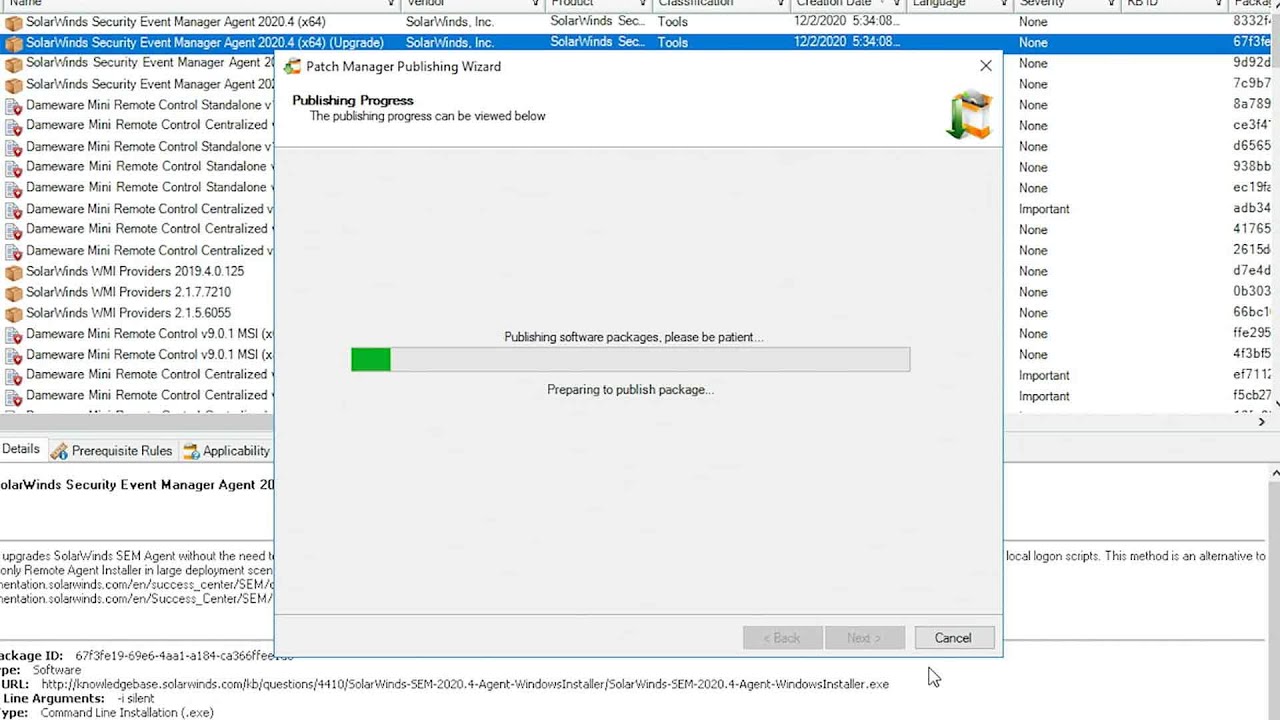This screenshot has width=1280, height=720.
Task: Click the disabled Next button
Action: pos(865,638)
